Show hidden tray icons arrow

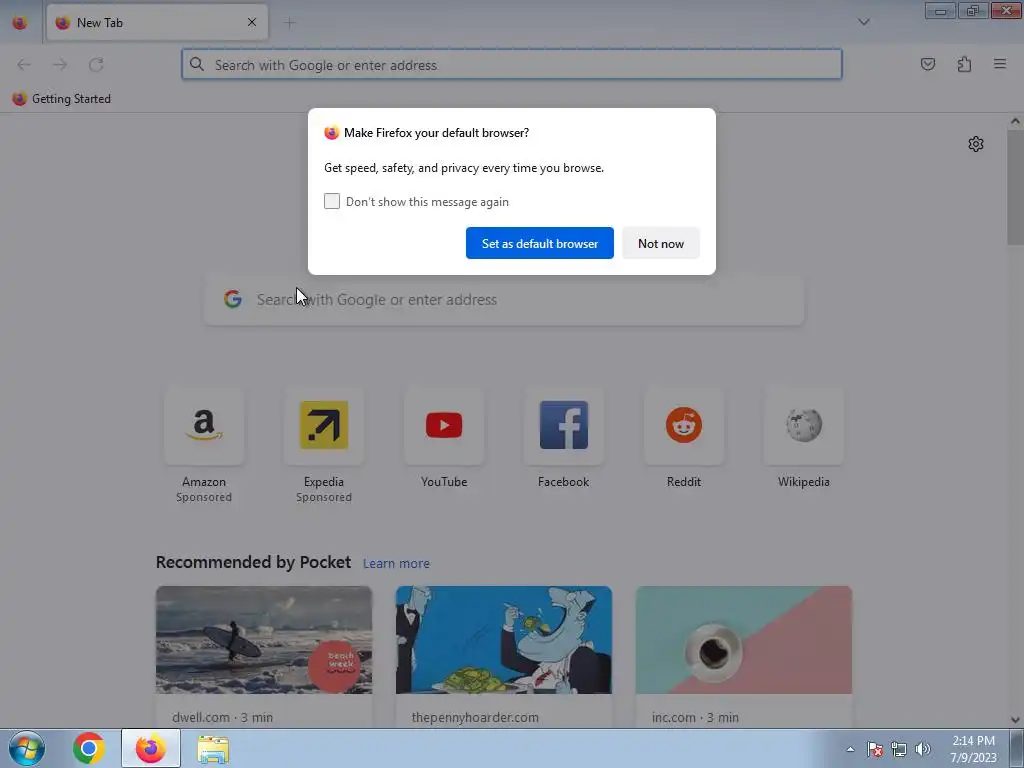click(850, 749)
